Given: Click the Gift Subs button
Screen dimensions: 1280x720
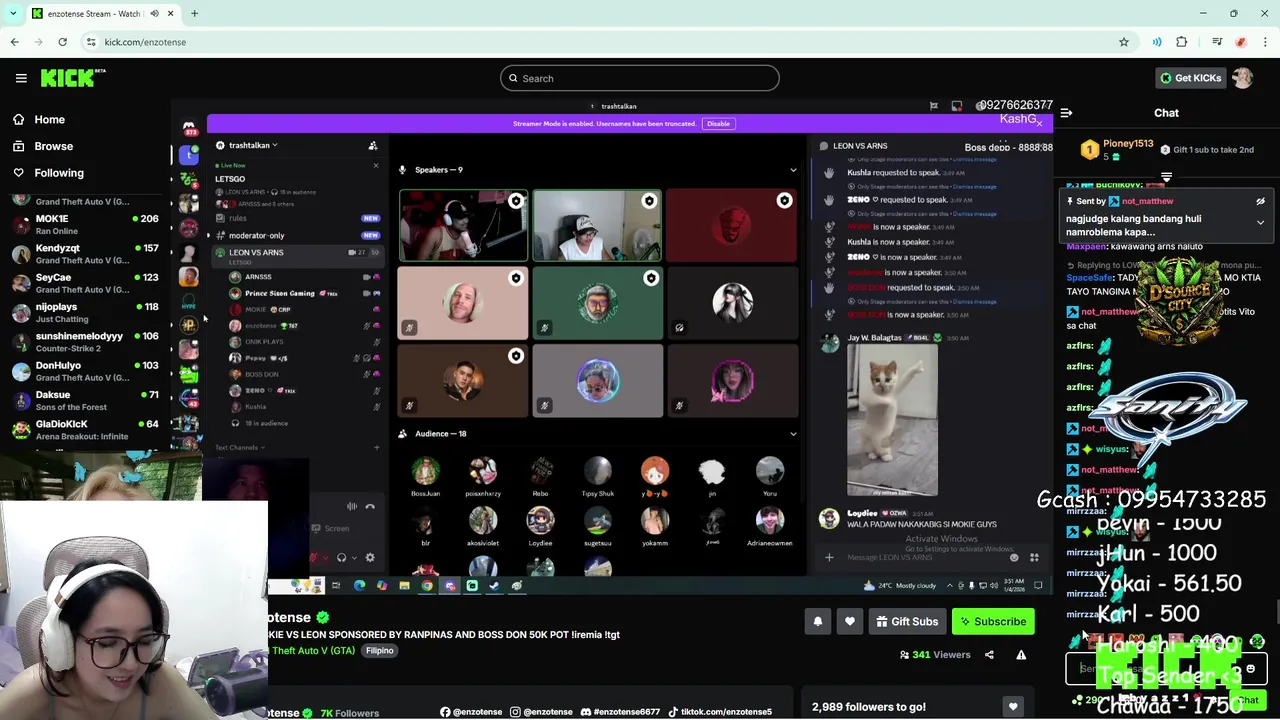Looking at the screenshot, I should point(907,622).
